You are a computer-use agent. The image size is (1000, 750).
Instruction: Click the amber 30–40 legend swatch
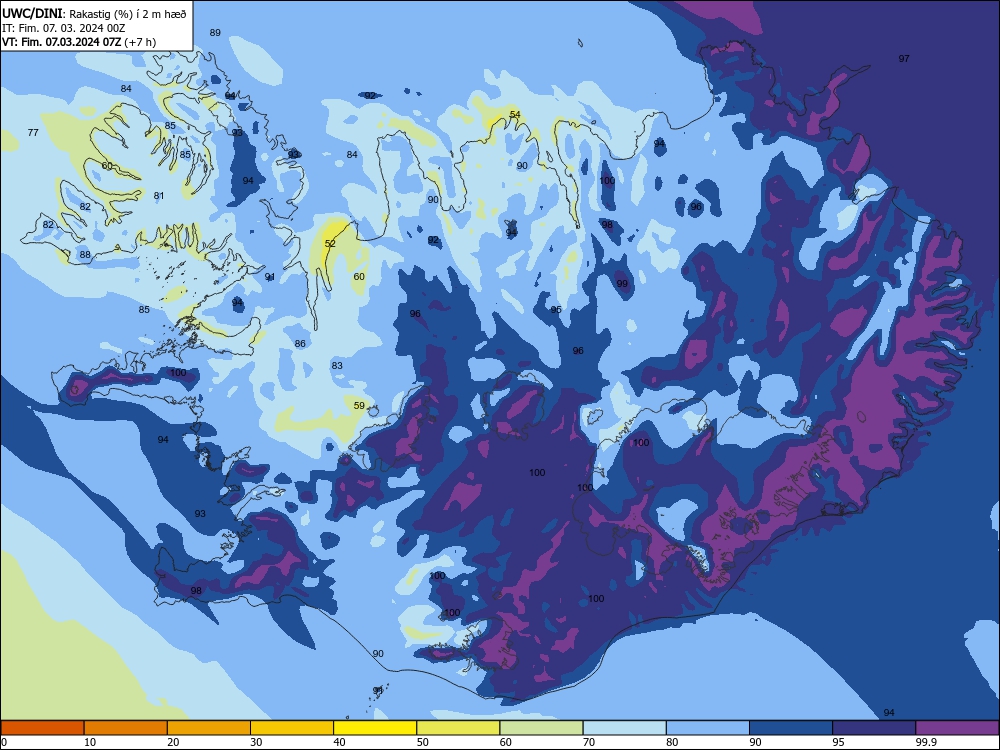point(292,728)
